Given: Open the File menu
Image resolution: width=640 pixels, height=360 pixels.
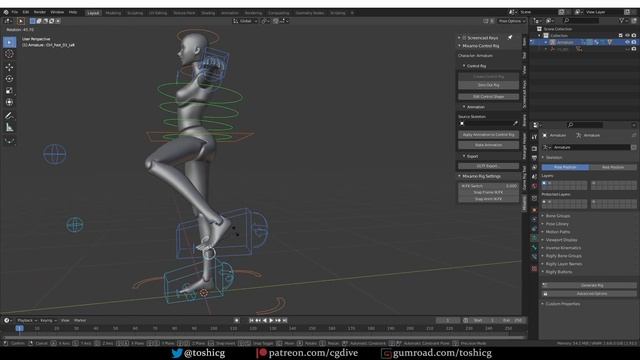Looking at the screenshot, I should click(x=15, y=12).
